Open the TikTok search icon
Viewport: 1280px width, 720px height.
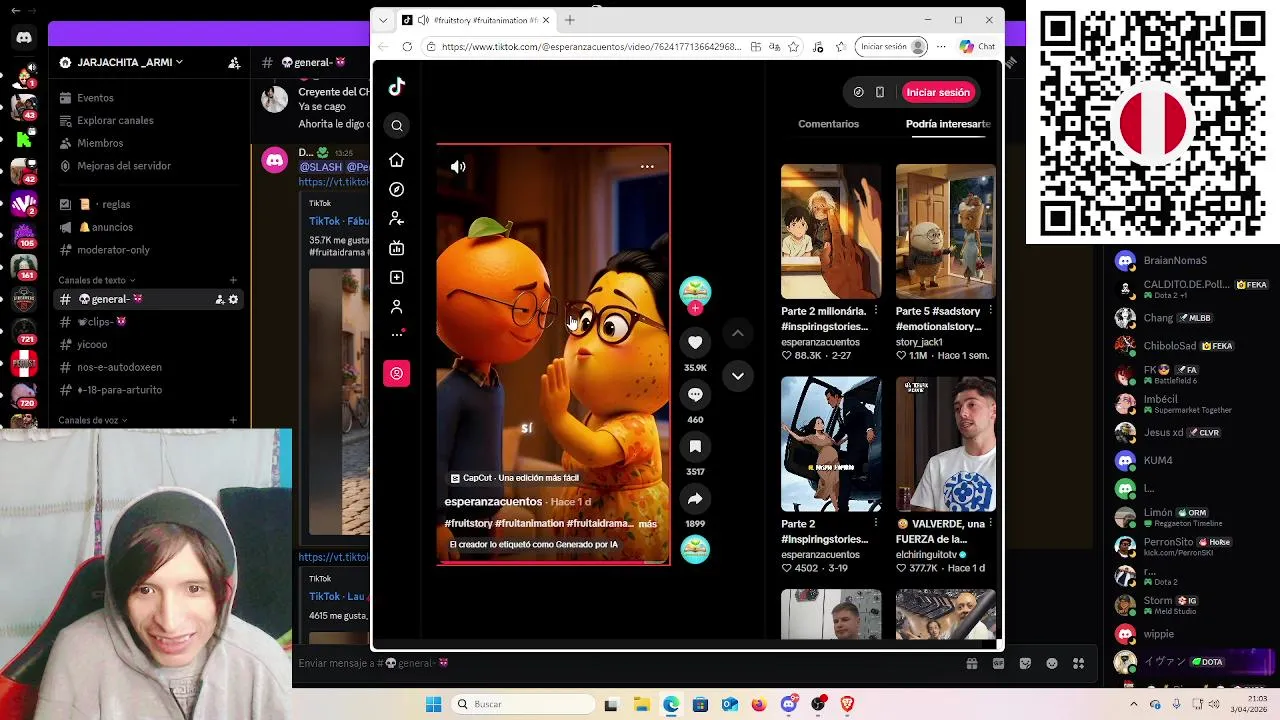click(397, 125)
